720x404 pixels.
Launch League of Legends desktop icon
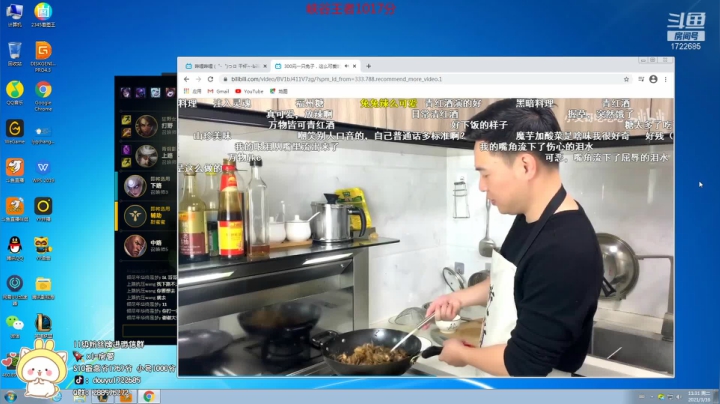pos(43,326)
